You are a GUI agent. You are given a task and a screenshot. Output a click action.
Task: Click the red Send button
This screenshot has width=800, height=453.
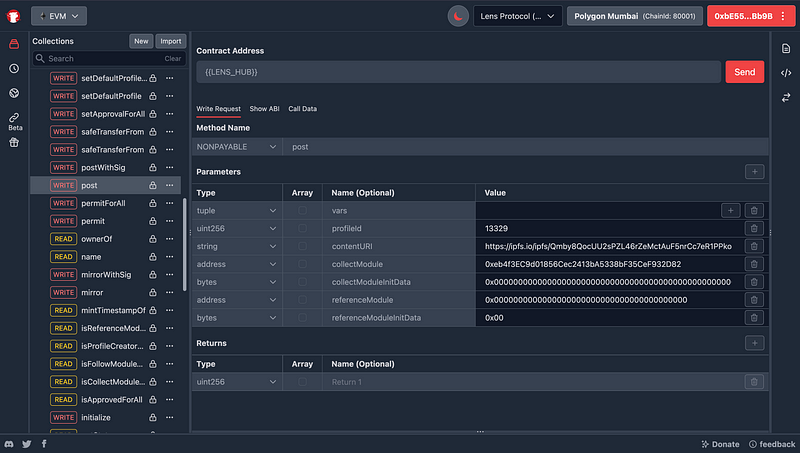[744, 72]
